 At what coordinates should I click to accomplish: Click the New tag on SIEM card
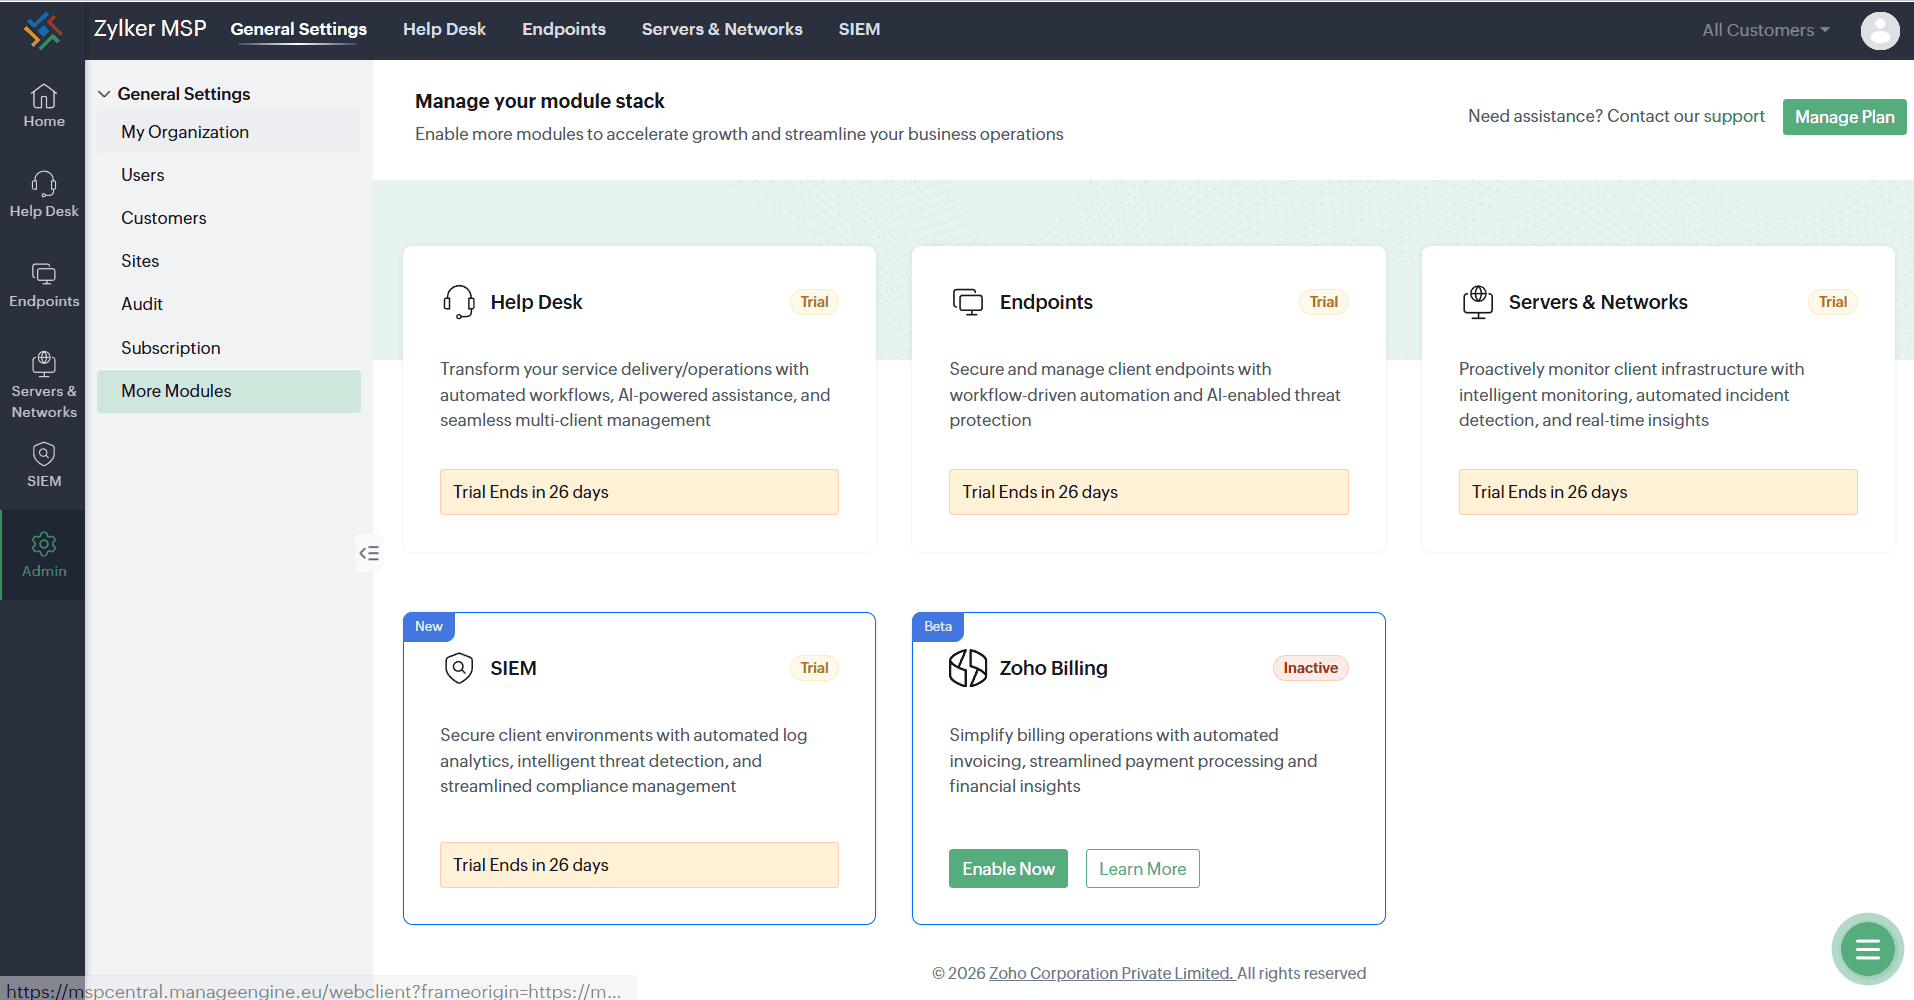click(x=429, y=626)
